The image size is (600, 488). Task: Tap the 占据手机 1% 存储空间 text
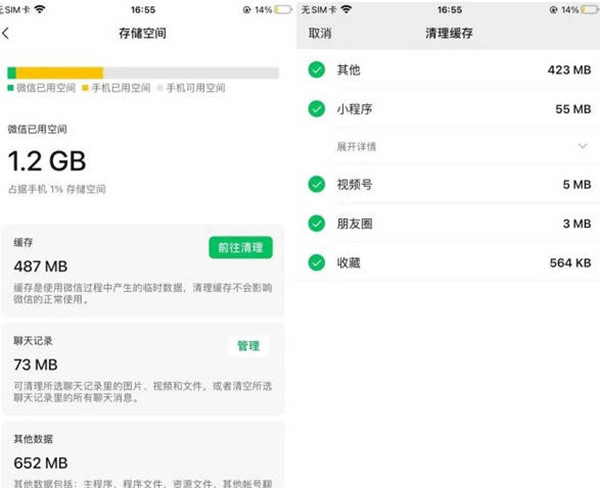[x=57, y=189]
